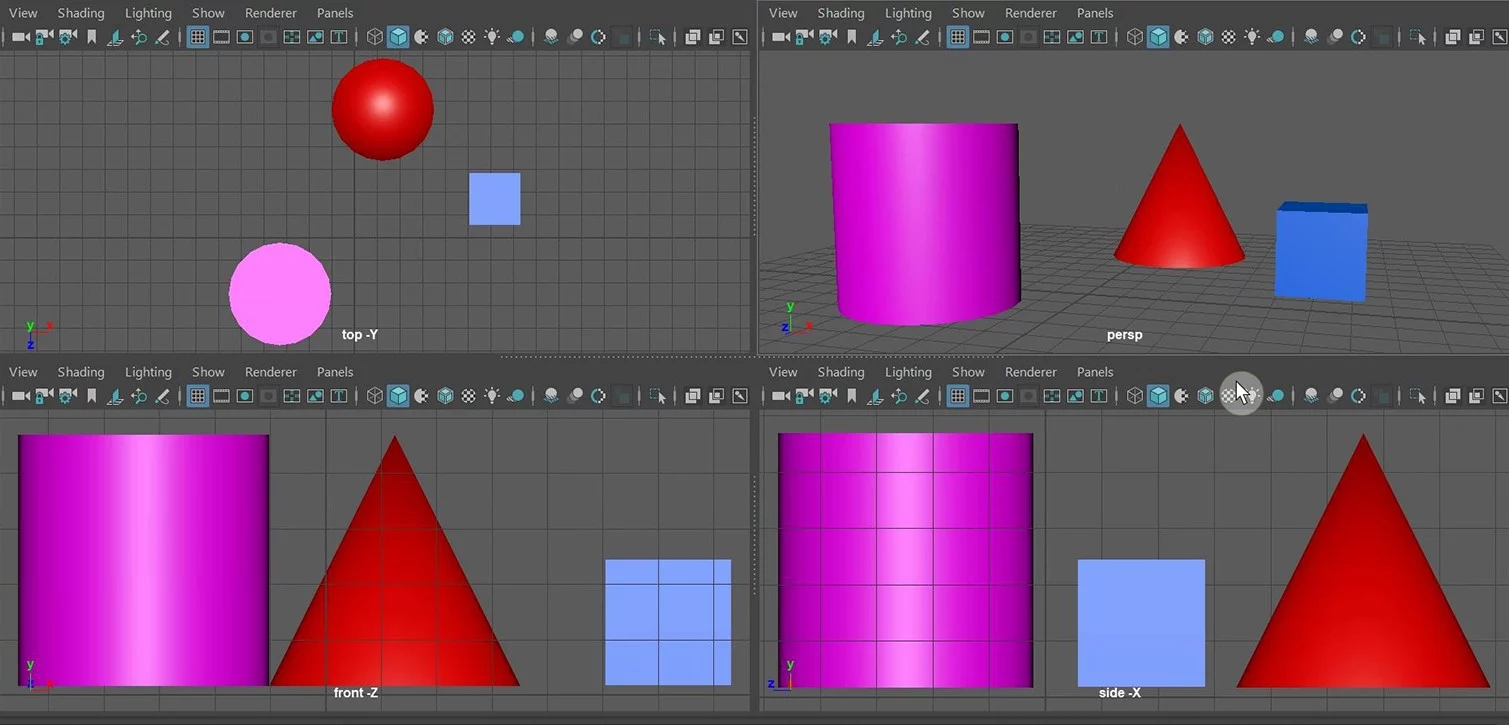Enable Wireframe on Shaded in front -Z panel
The image size is (1509, 725).
point(445,396)
